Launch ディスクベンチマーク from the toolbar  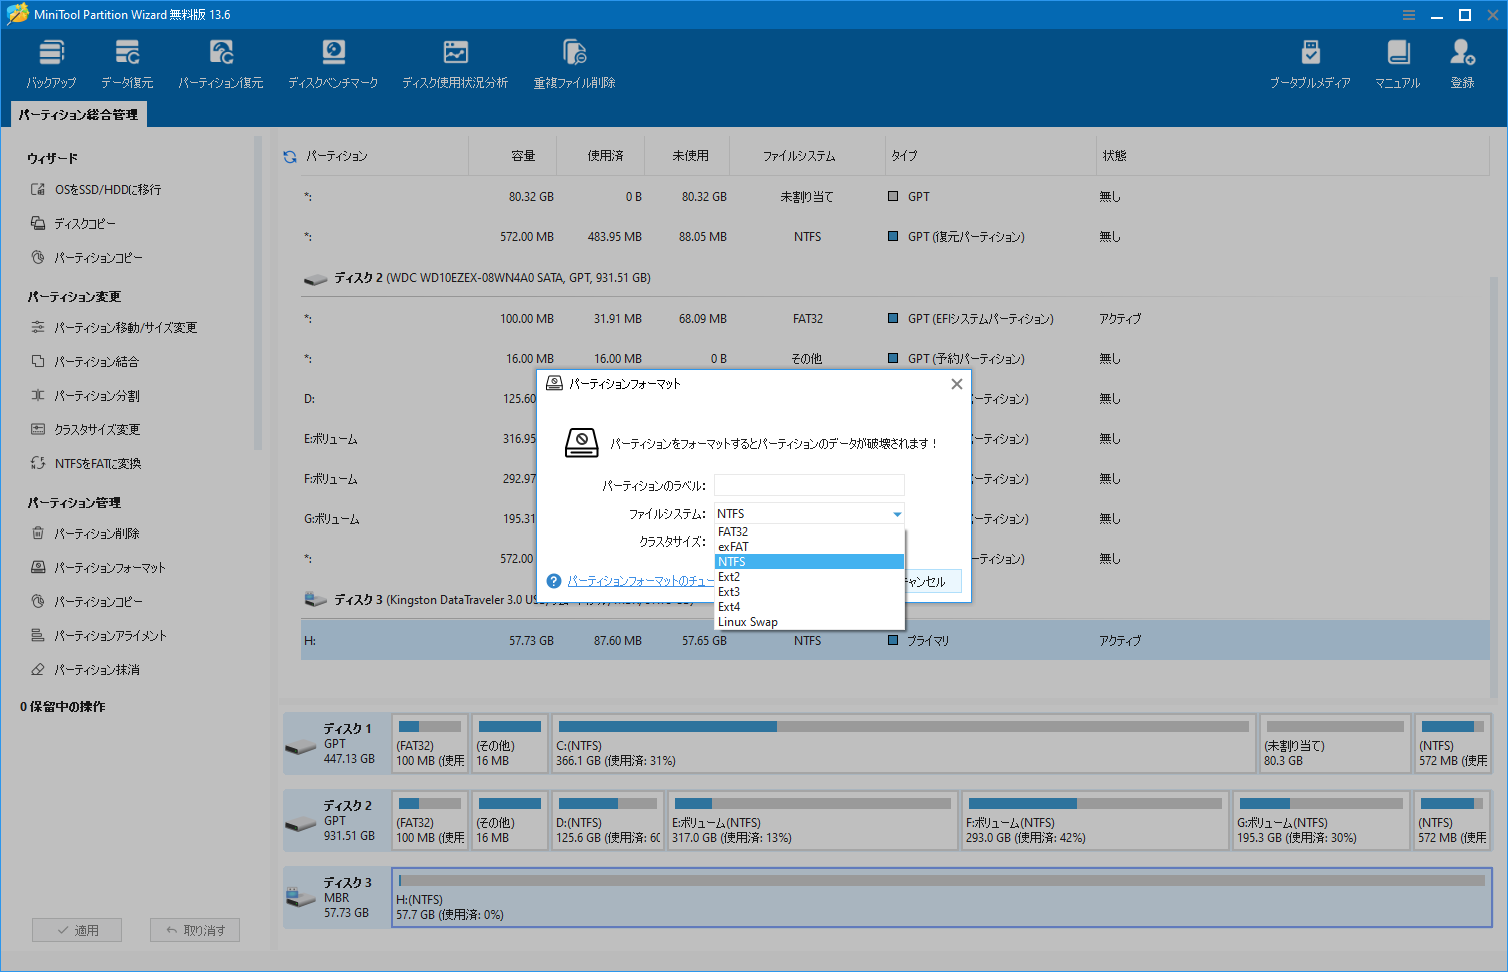[333, 62]
